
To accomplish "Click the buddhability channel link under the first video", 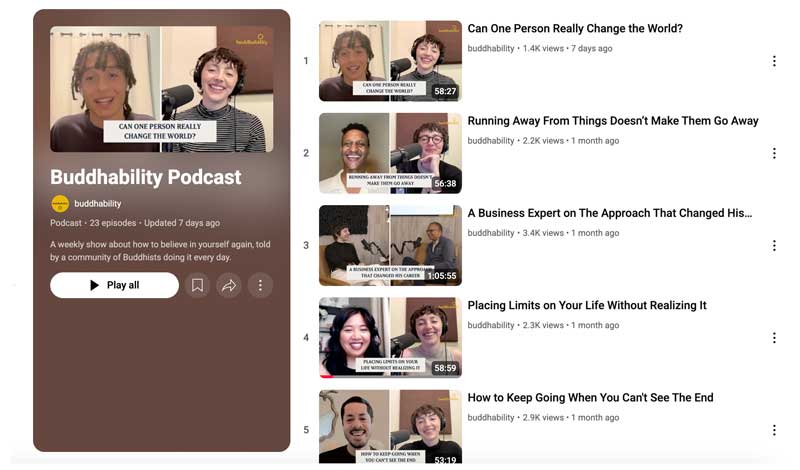I will [491, 48].
